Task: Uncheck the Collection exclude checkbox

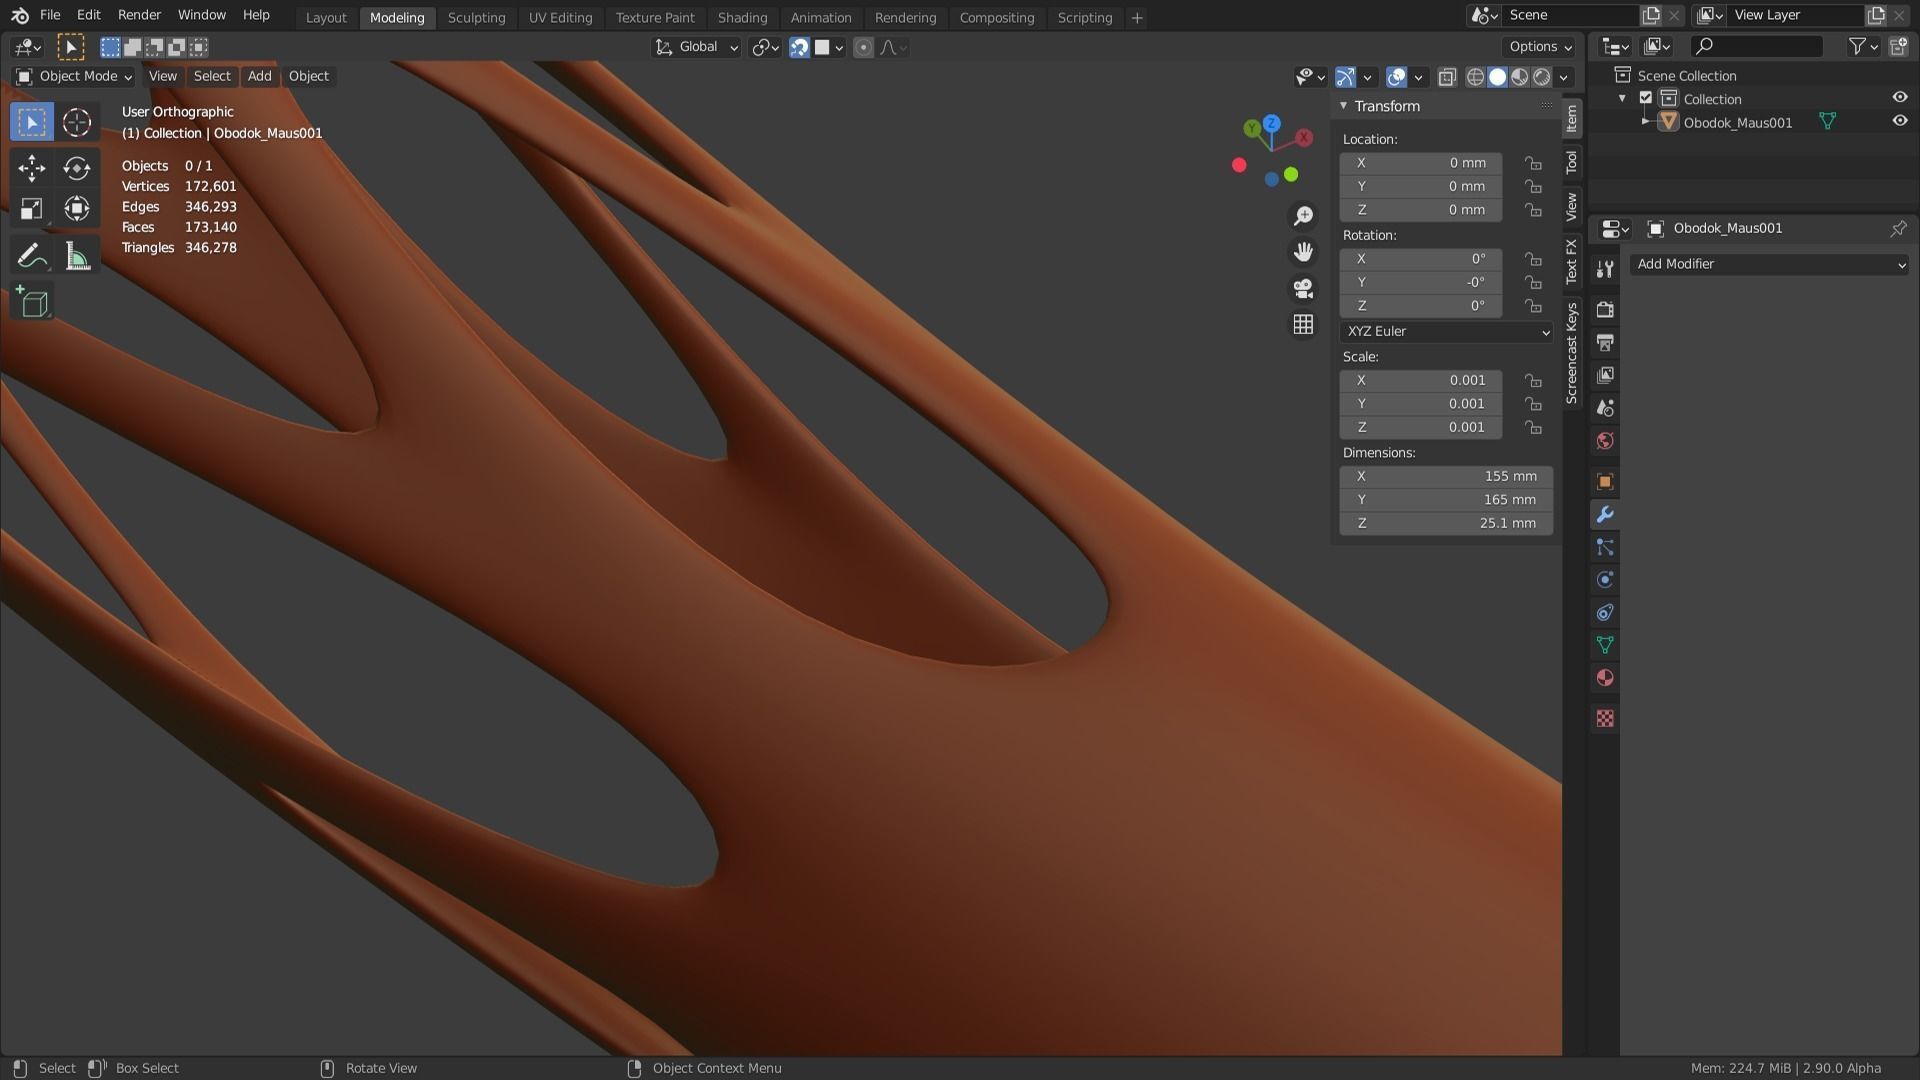Action: coord(1646,98)
